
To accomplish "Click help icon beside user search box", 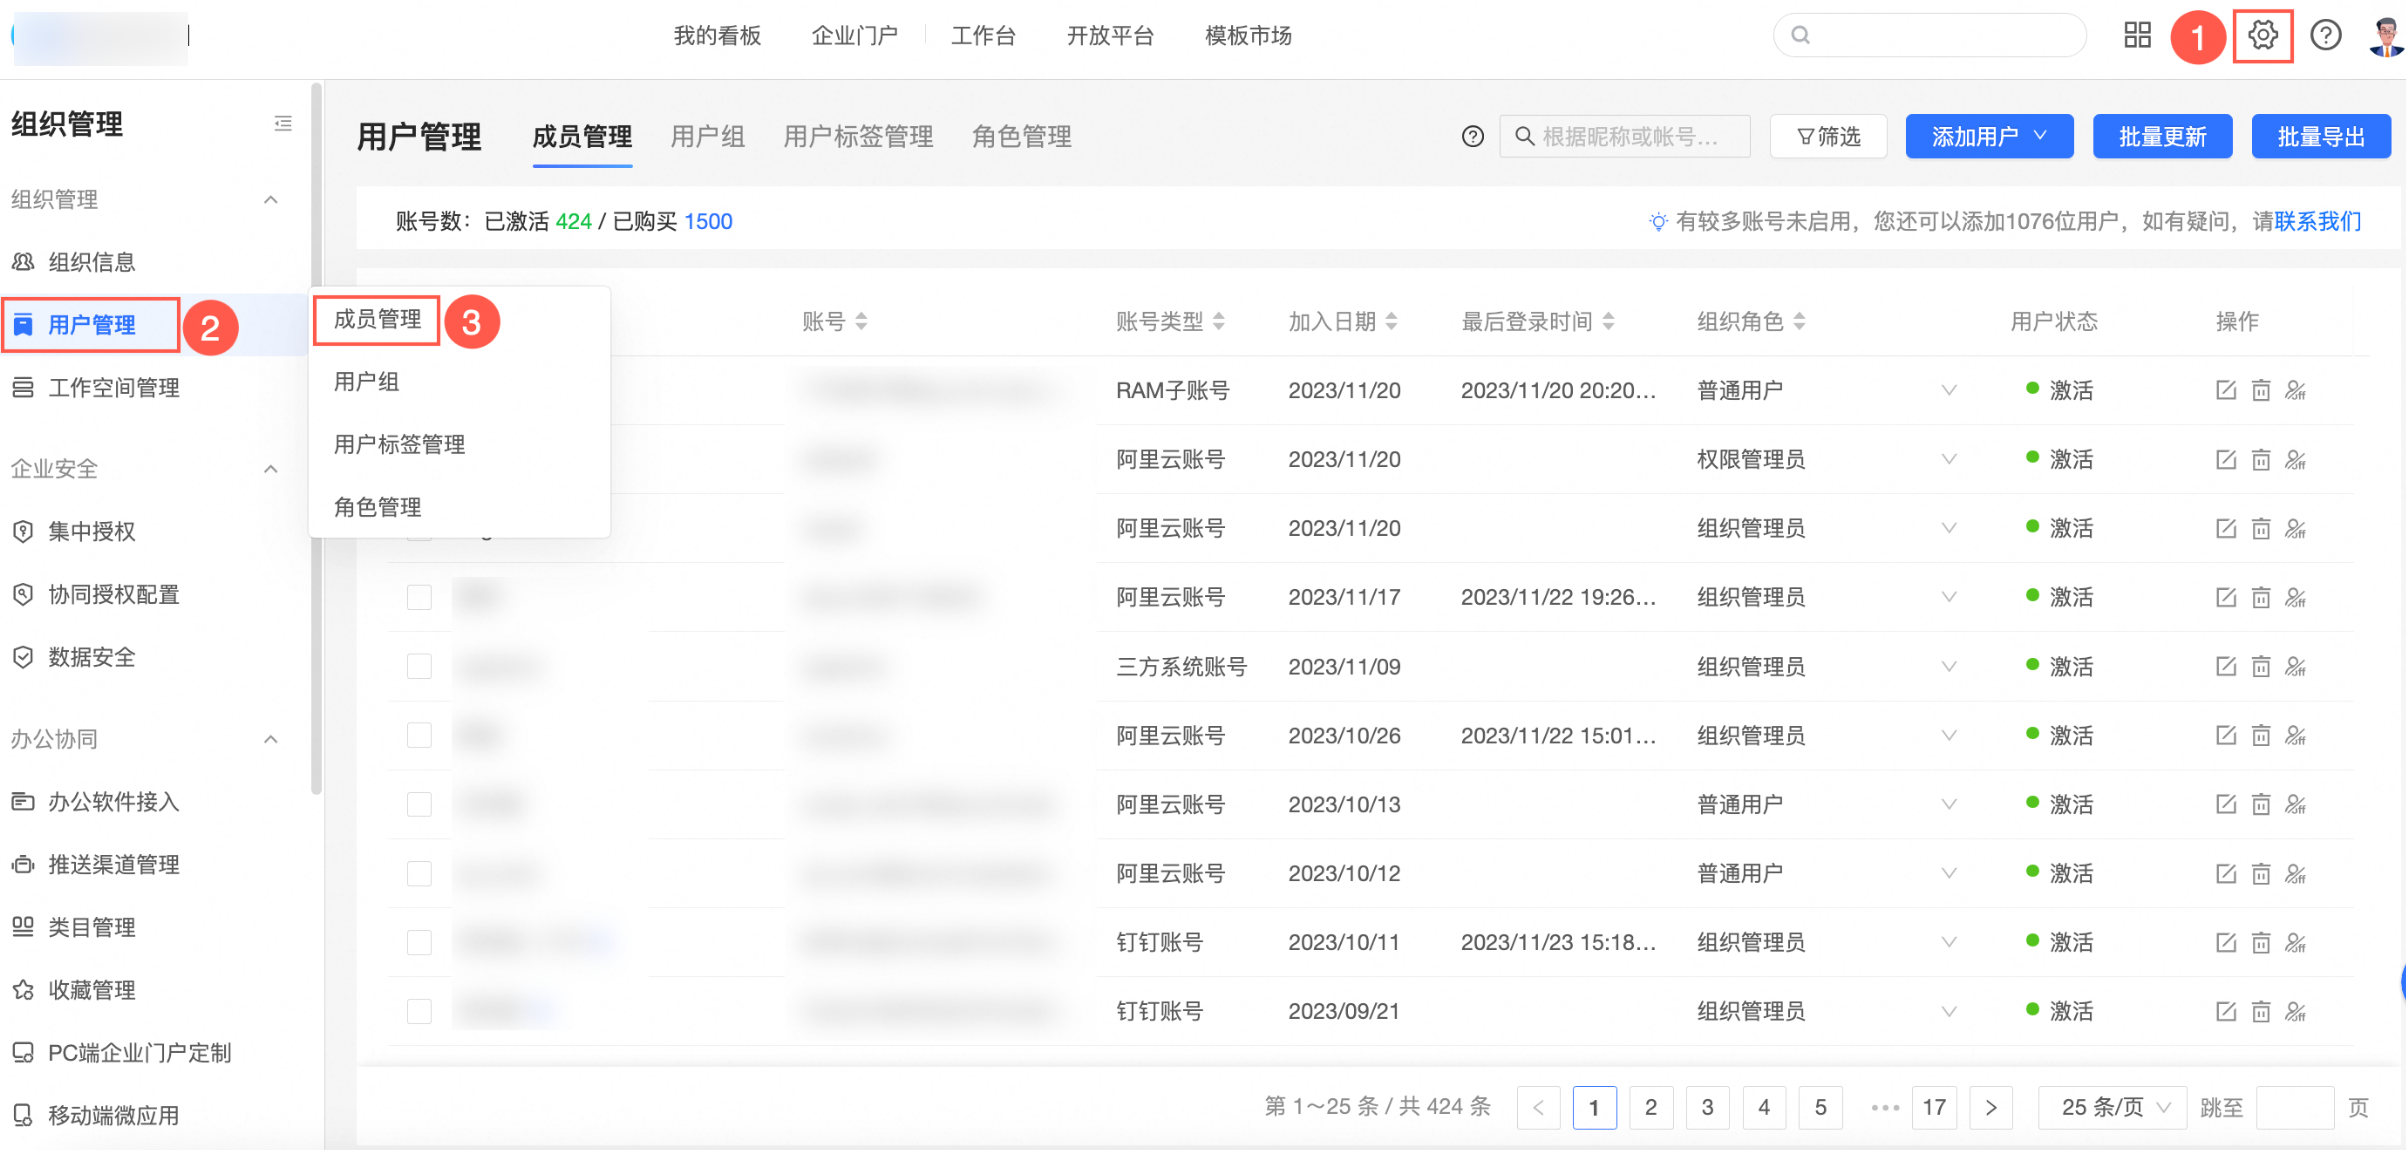I will tap(1472, 137).
